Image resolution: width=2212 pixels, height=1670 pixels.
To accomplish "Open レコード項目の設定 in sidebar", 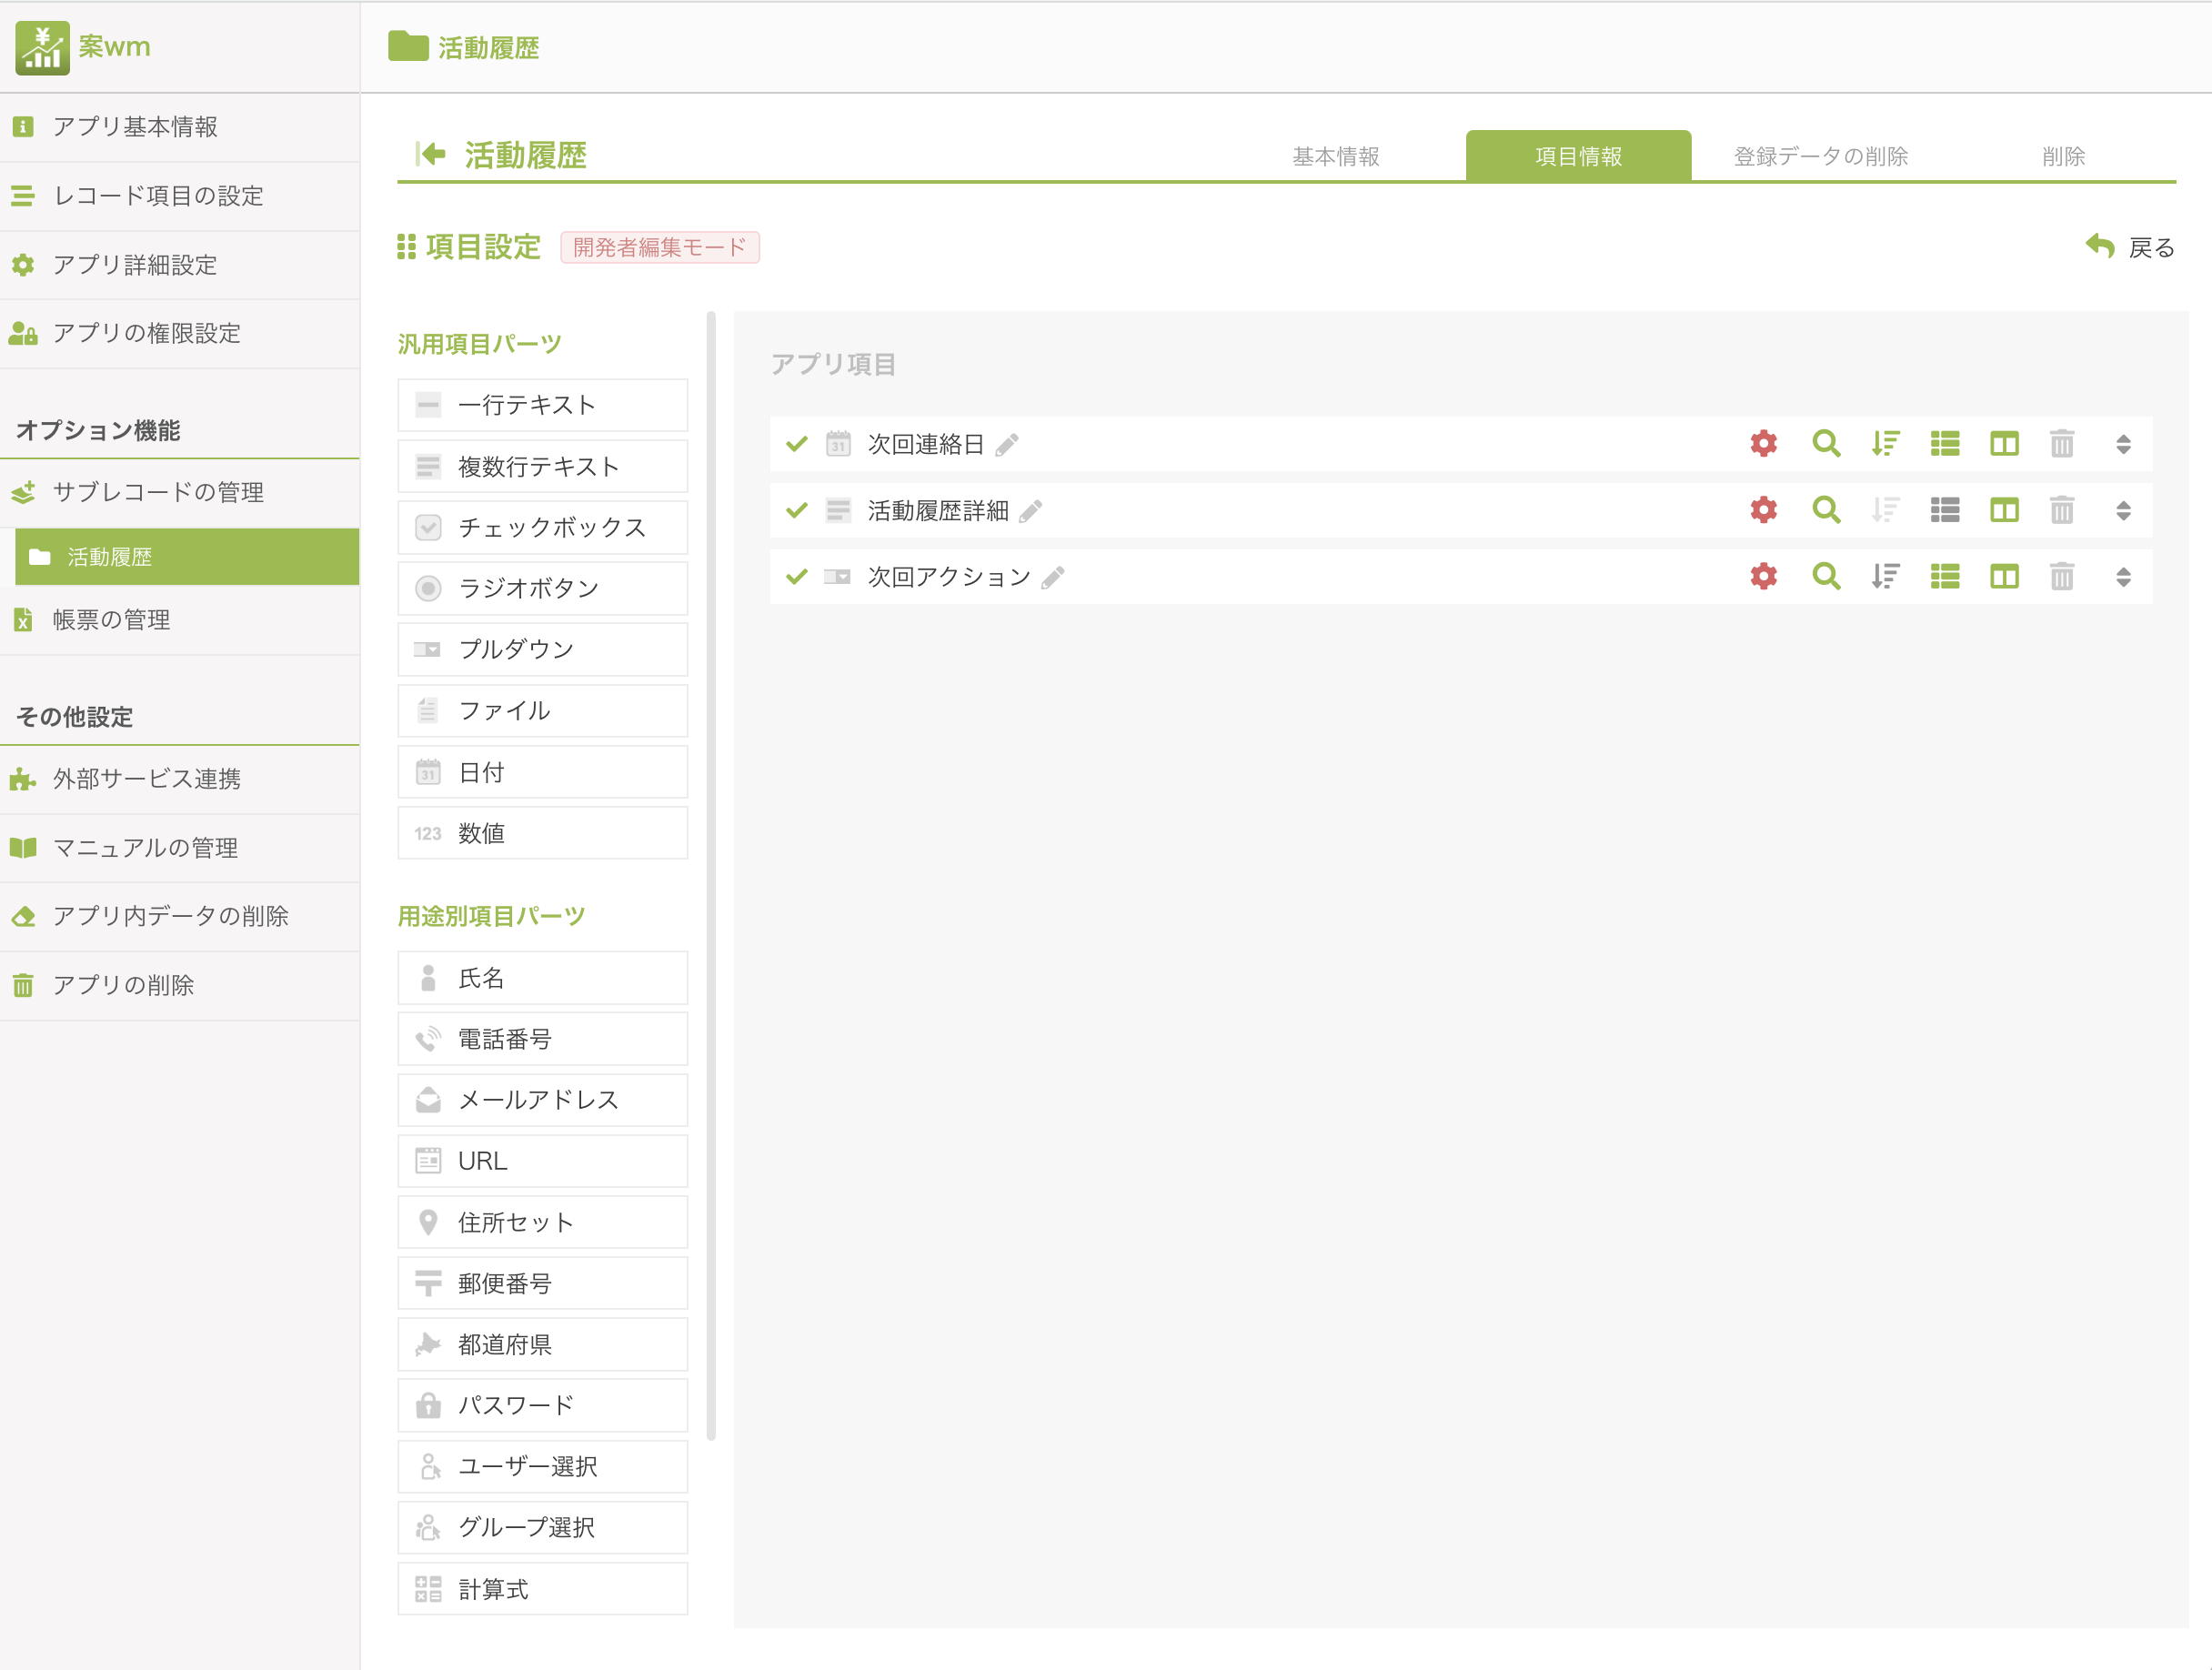I will [180, 196].
